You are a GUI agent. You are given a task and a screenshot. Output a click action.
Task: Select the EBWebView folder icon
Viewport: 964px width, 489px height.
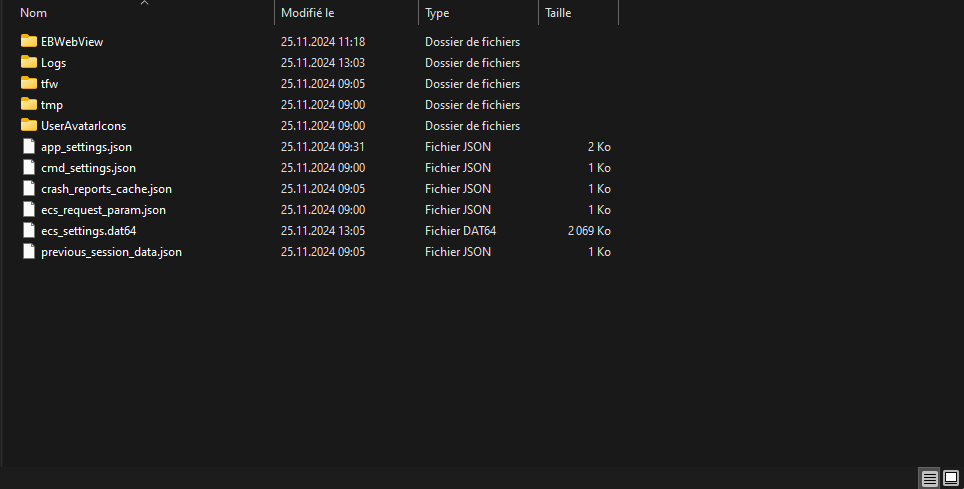coord(28,41)
